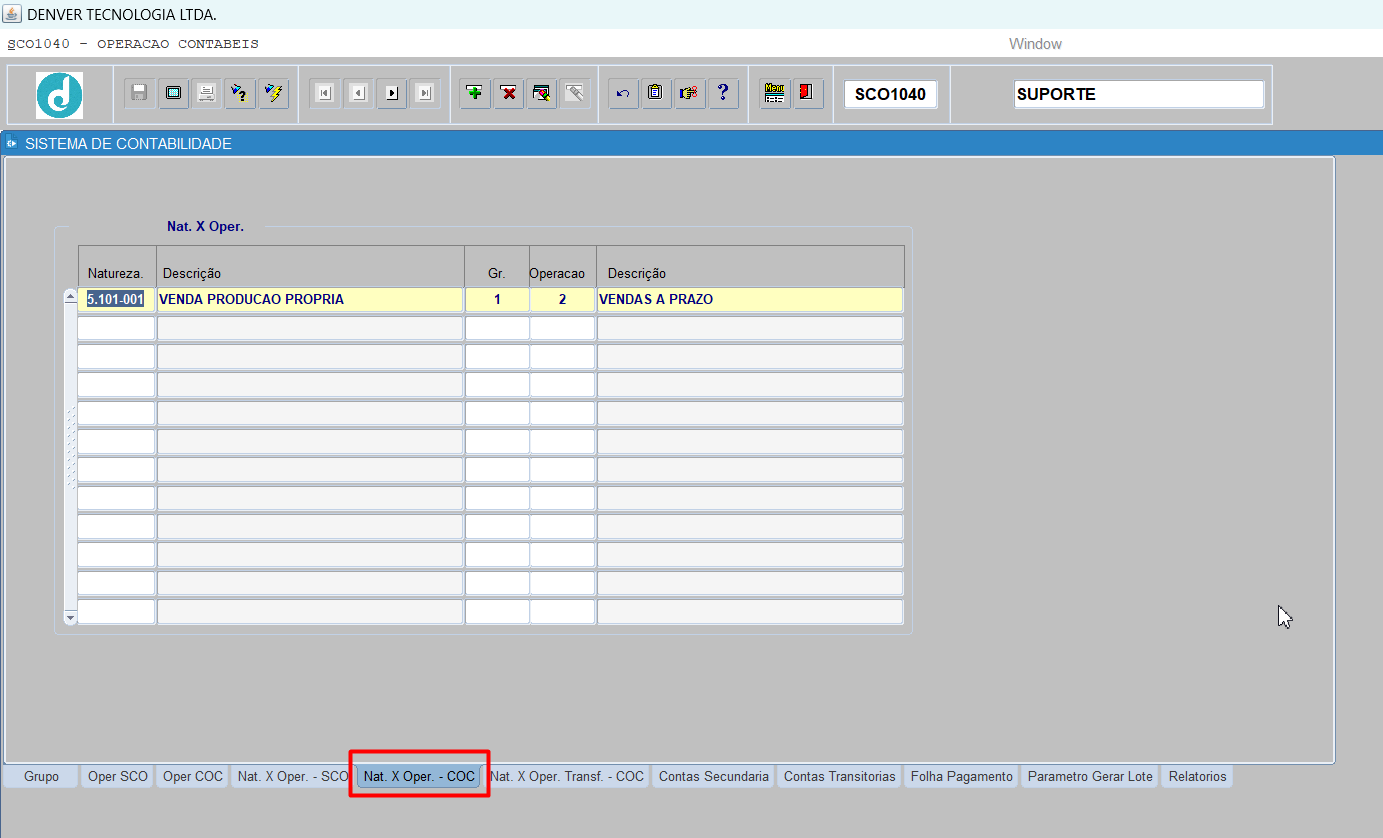Execute the query with lightning-bolt icon
This screenshot has width=1383, height=838.
273,93
